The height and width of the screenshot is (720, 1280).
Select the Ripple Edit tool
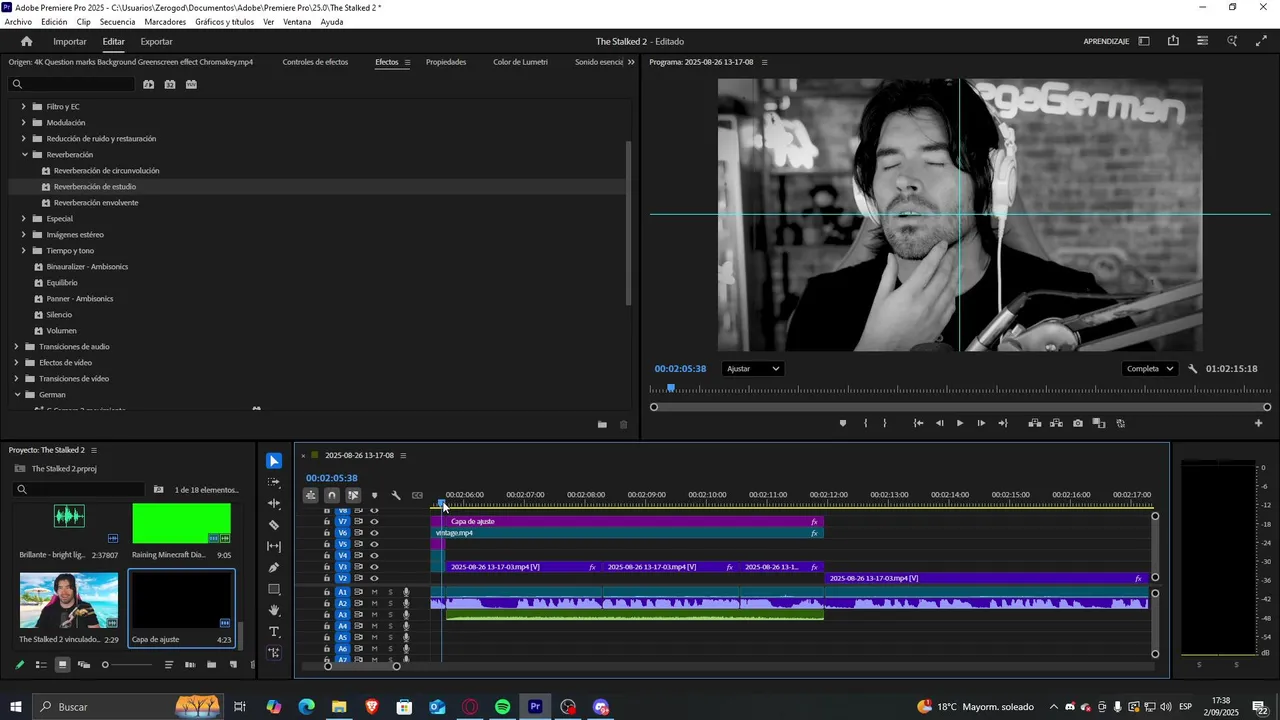click(x=274, y=503)
